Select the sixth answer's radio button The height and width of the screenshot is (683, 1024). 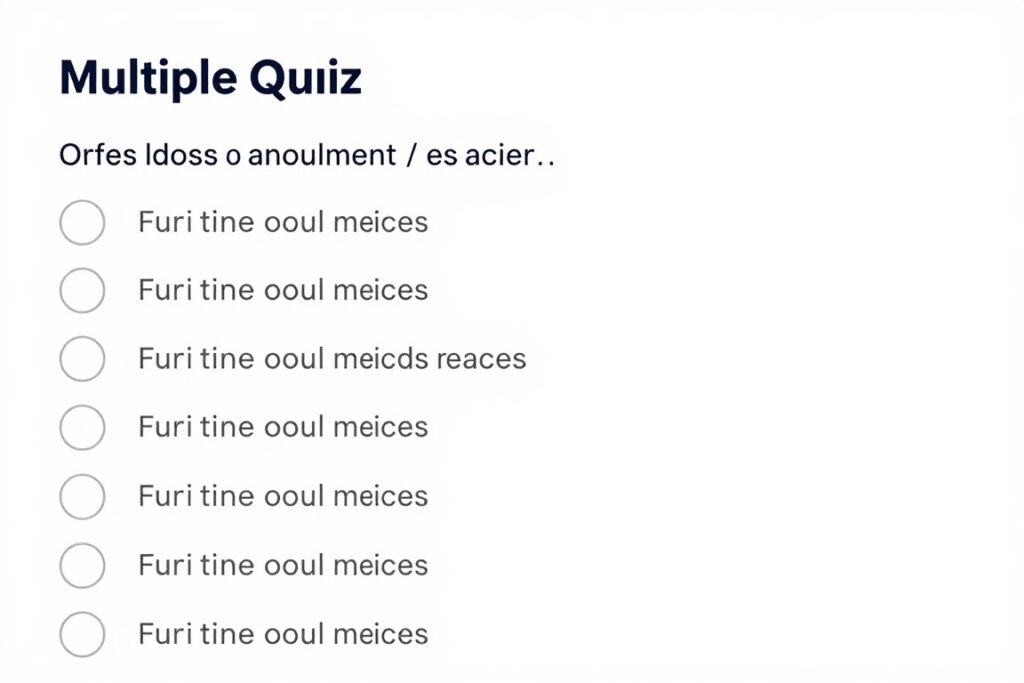tap(82, 565)
